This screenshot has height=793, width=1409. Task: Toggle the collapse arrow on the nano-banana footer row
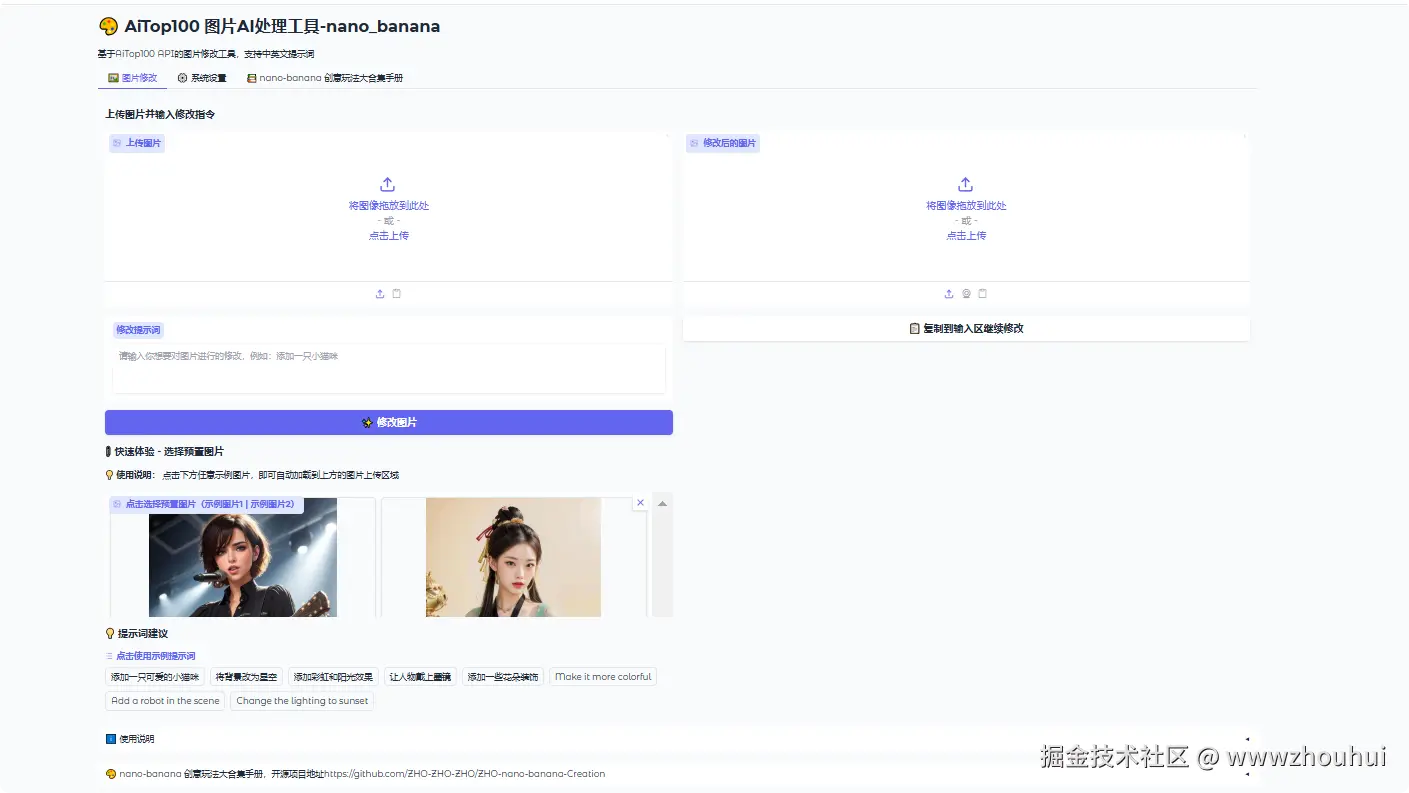(1246, 774)
